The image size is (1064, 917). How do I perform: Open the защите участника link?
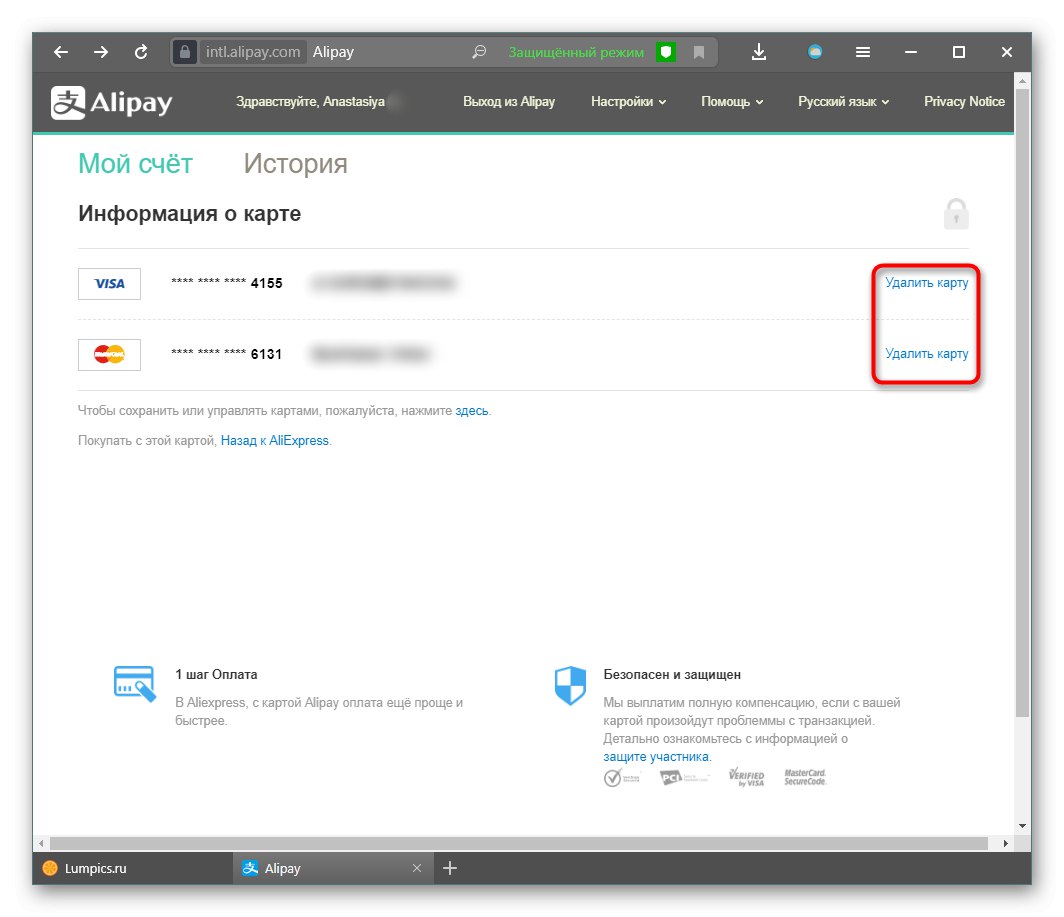click(656, 756)
